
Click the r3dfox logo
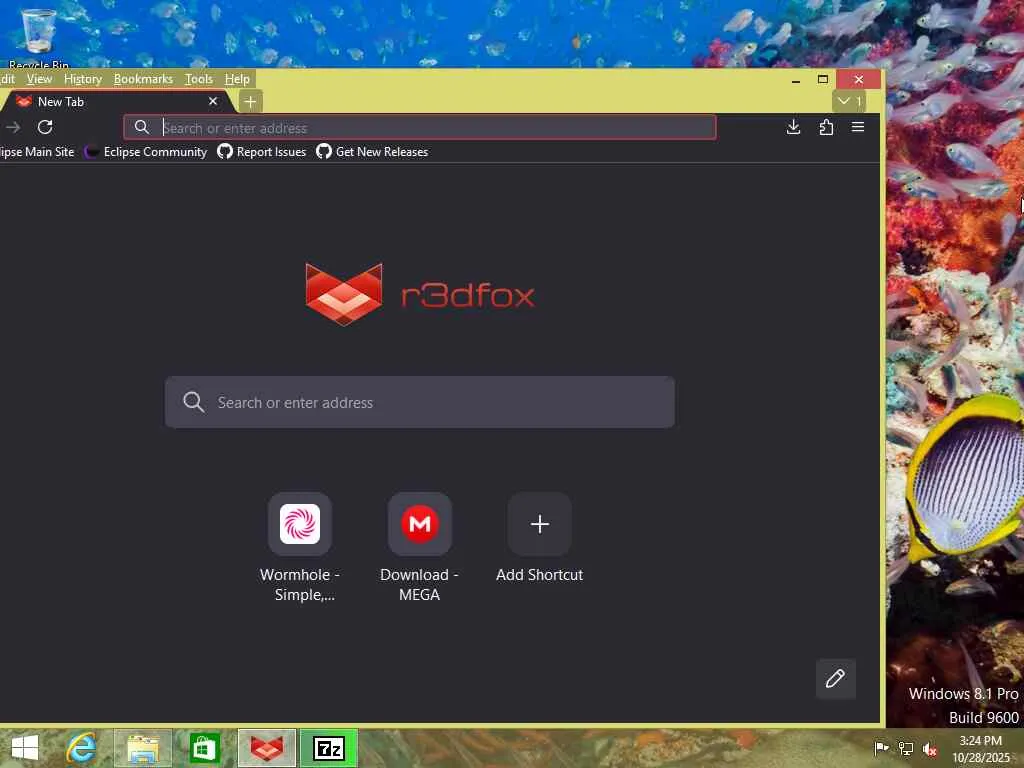pyautogui.click(x=420, y=295)
